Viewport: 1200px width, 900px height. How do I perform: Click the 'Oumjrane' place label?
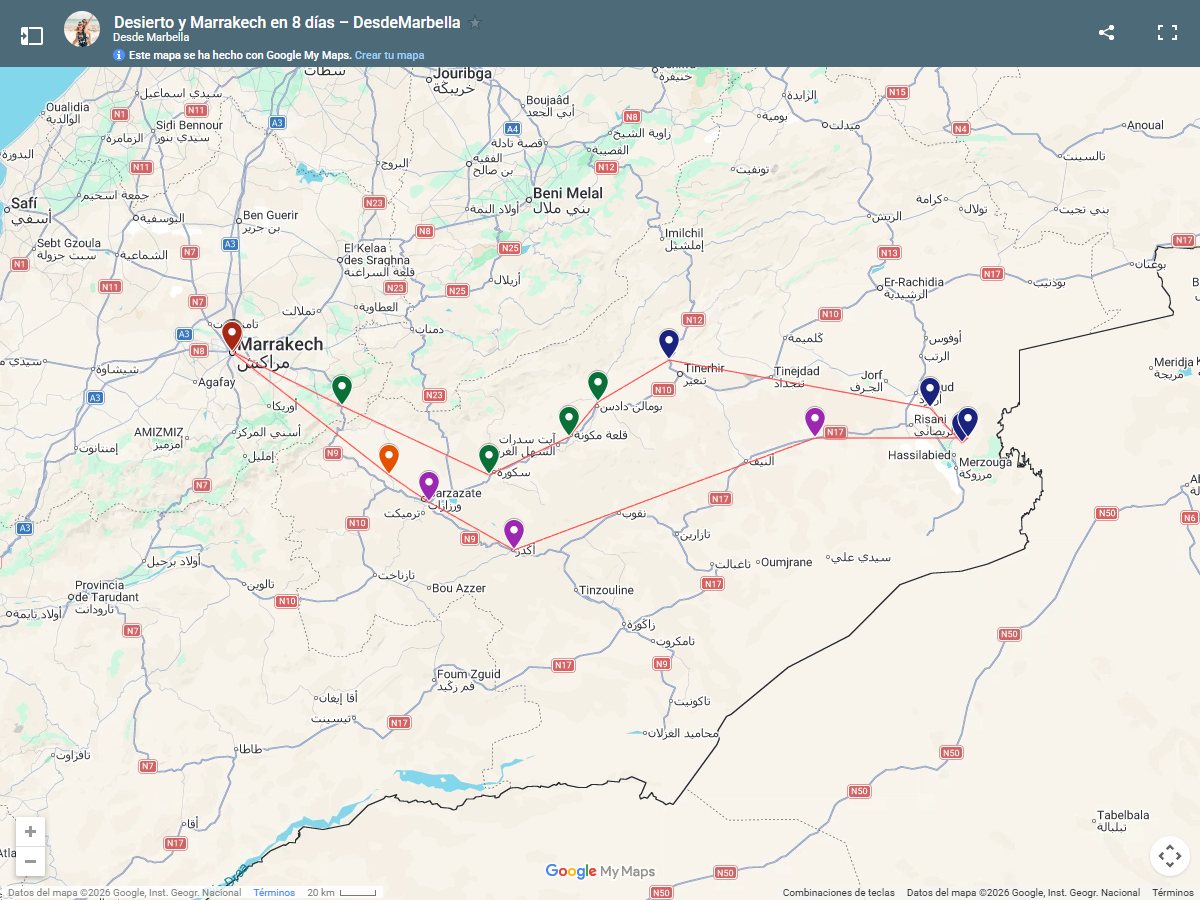(787, 562)
